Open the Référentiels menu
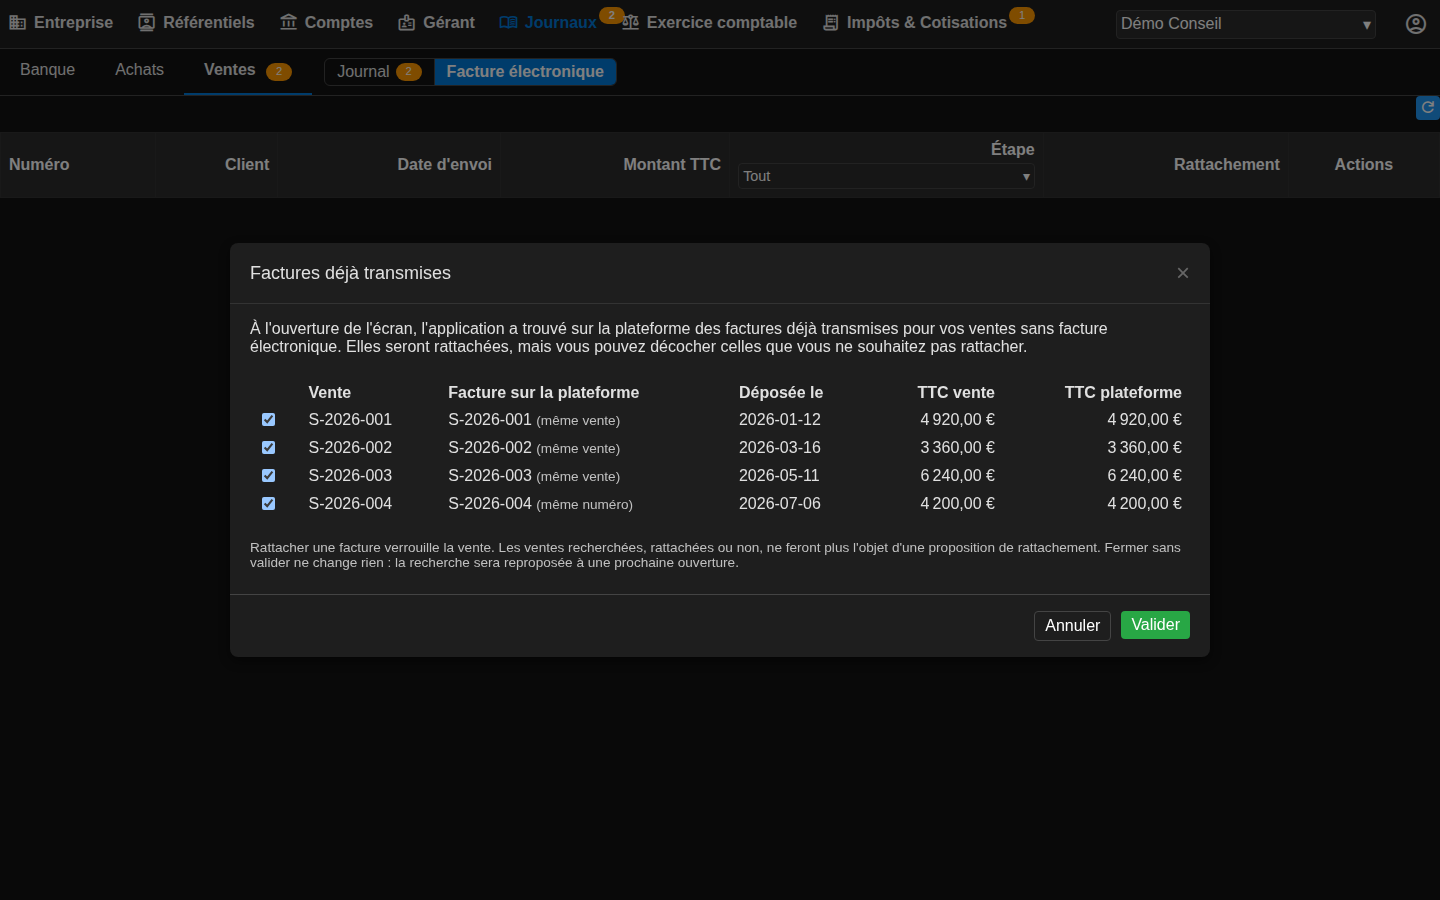The width and height of the screenshot is (1440, 900). pyautogui.click(x=196, y=23)
